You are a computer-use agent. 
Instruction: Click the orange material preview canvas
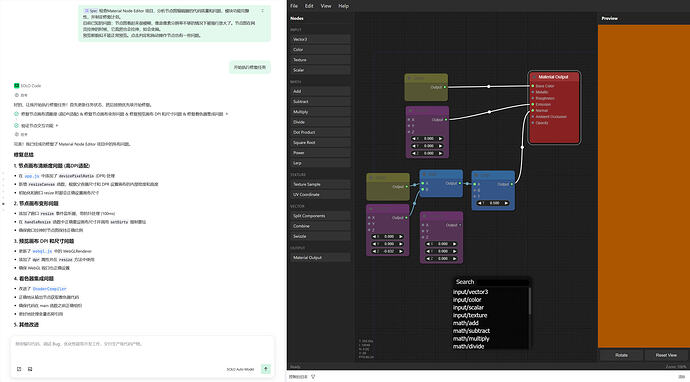[x=644, y=186]
